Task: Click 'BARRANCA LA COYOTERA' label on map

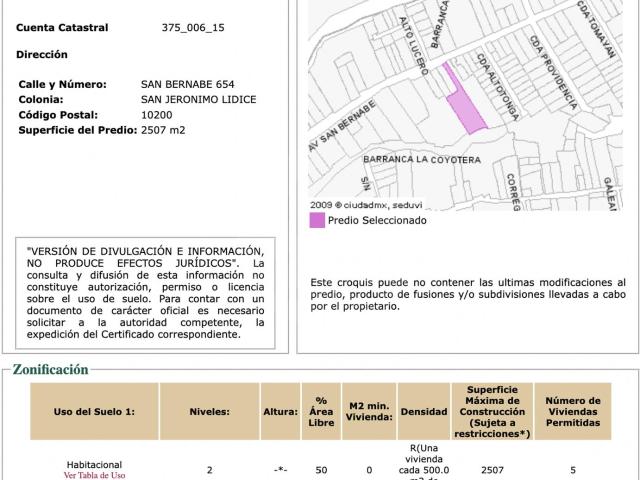Action: coord(422,159)
